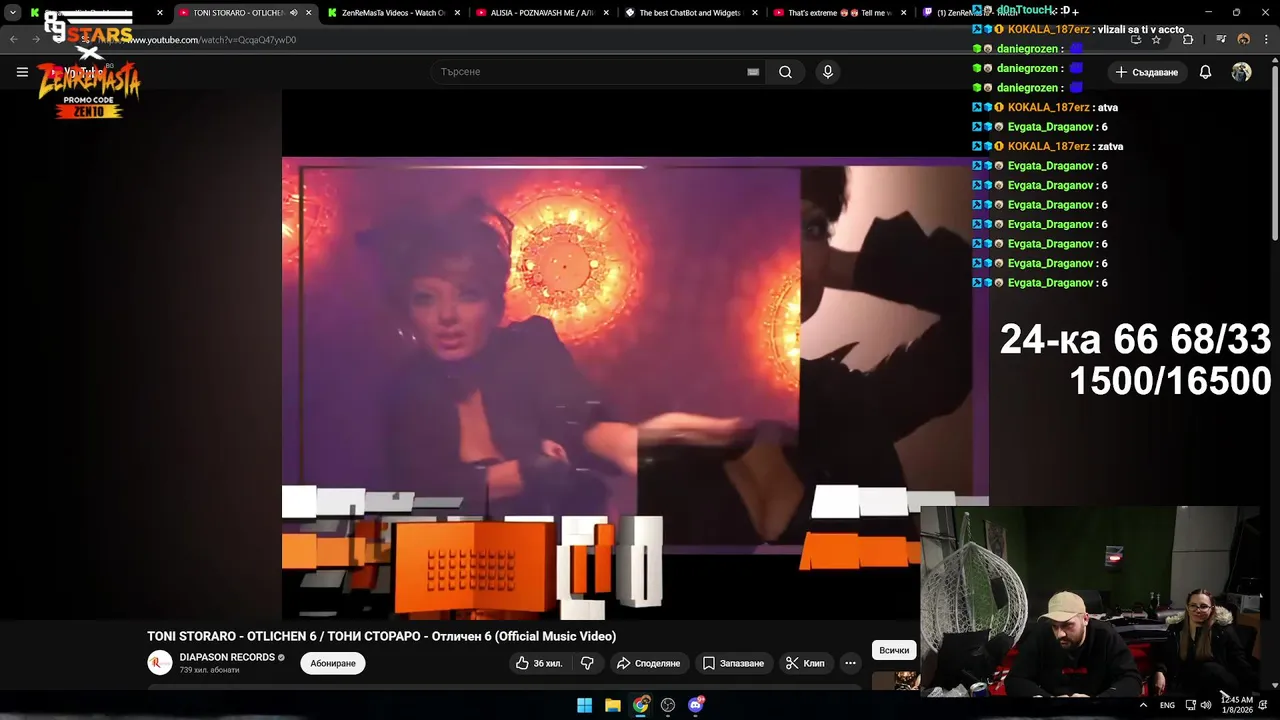Open the clock showing 12:45 AM
This screenshot has height=720, width=1280.
[1238, 705]
